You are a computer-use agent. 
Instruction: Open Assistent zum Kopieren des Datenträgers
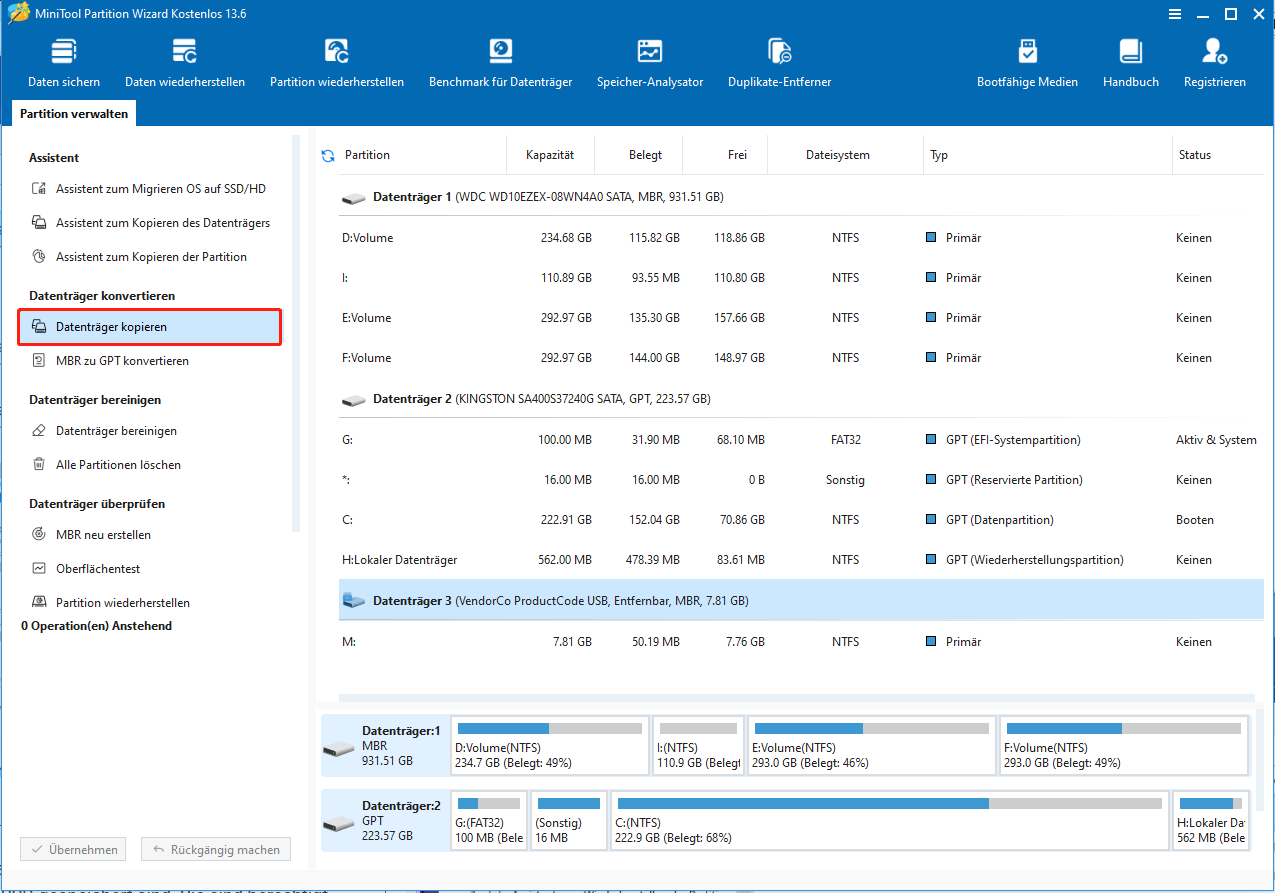pyautogui.click(x=151, y=223)
